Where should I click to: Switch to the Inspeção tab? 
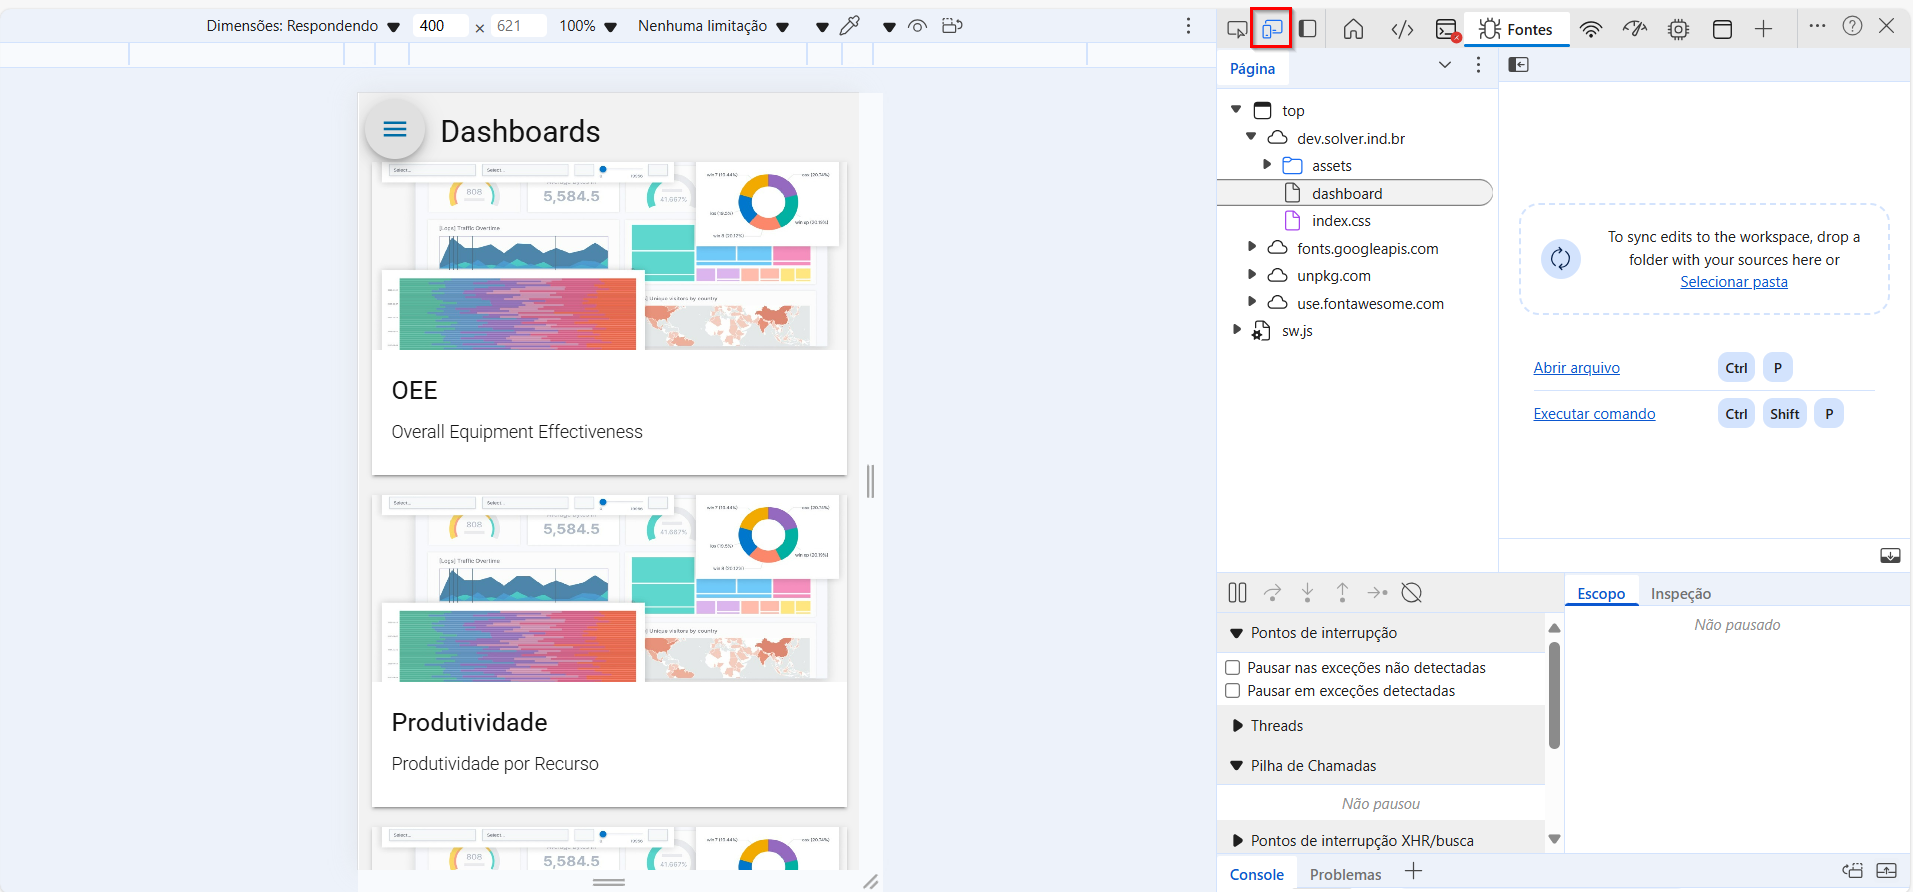tap(1680, 593)
